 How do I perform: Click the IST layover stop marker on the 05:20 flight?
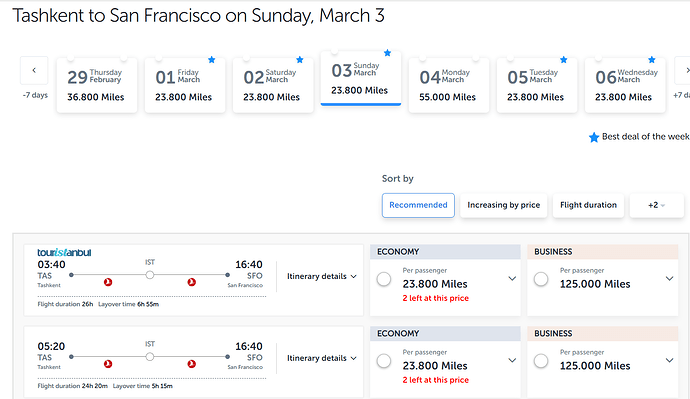pos(150,357)
